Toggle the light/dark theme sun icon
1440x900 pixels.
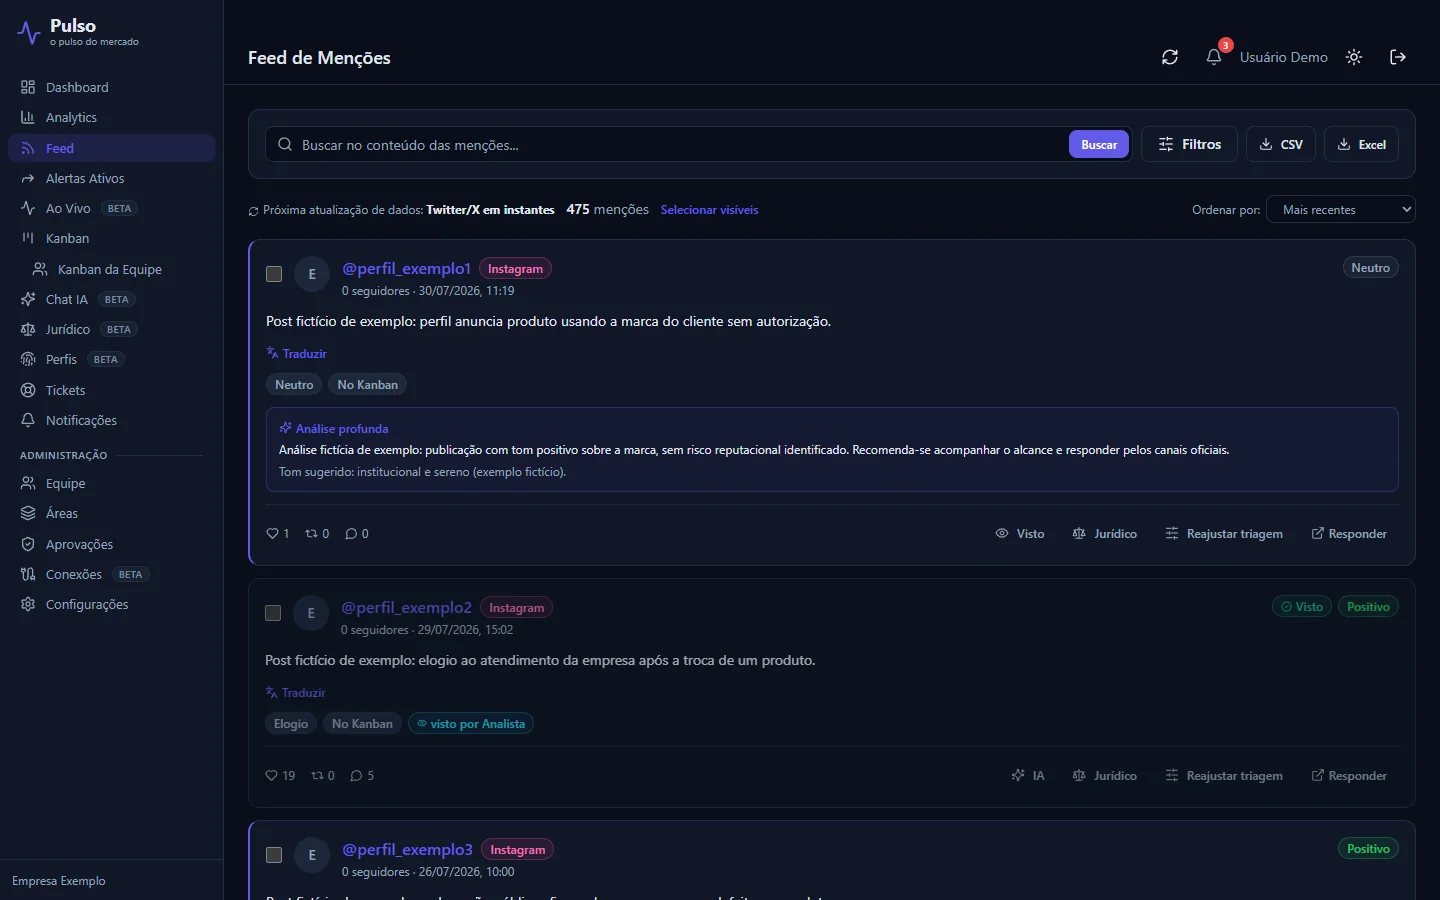coord(1354,57)
